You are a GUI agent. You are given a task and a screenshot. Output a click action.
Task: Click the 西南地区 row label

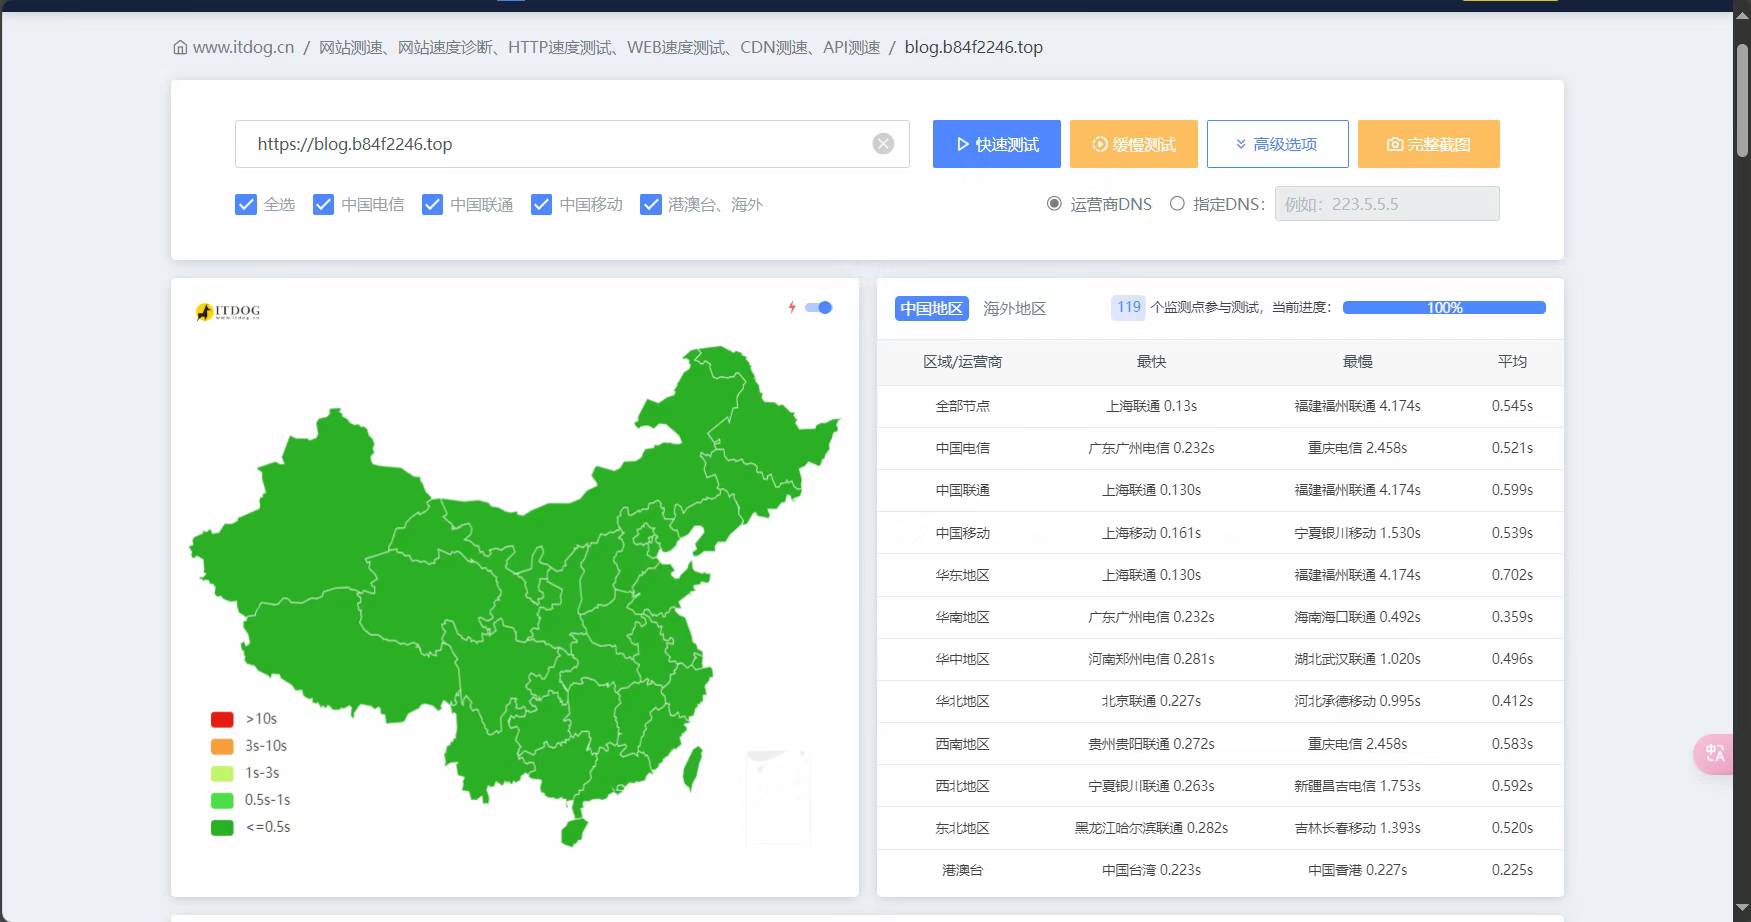click(x=962, y=744)
